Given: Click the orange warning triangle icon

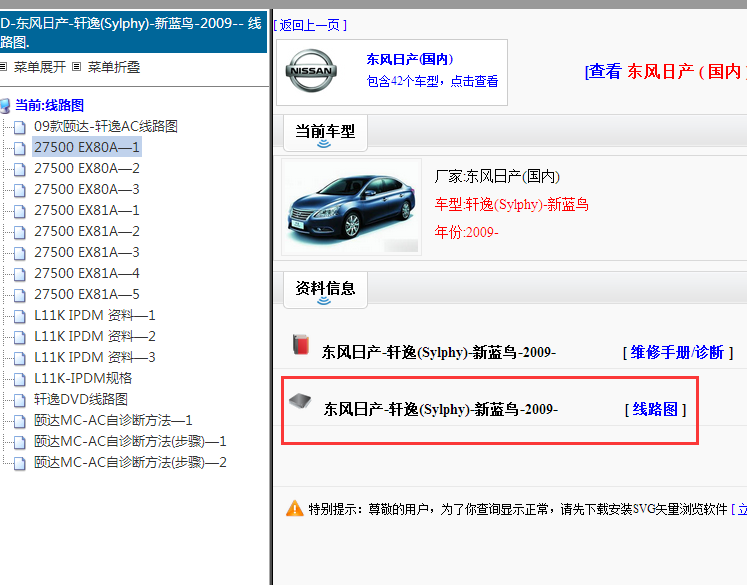Looking at the screenshot, I should pos(294,508).
